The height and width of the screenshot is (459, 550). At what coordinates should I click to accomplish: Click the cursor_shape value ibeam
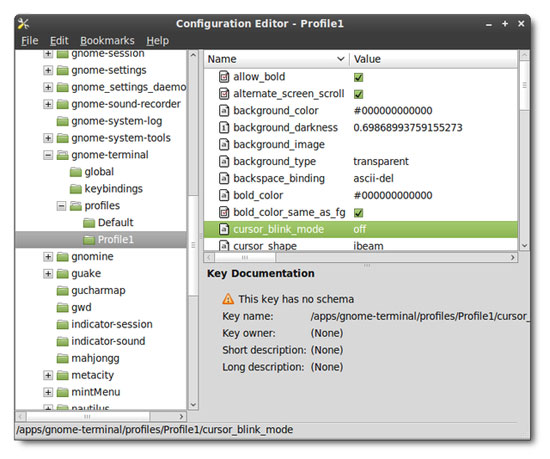[368, 246]
